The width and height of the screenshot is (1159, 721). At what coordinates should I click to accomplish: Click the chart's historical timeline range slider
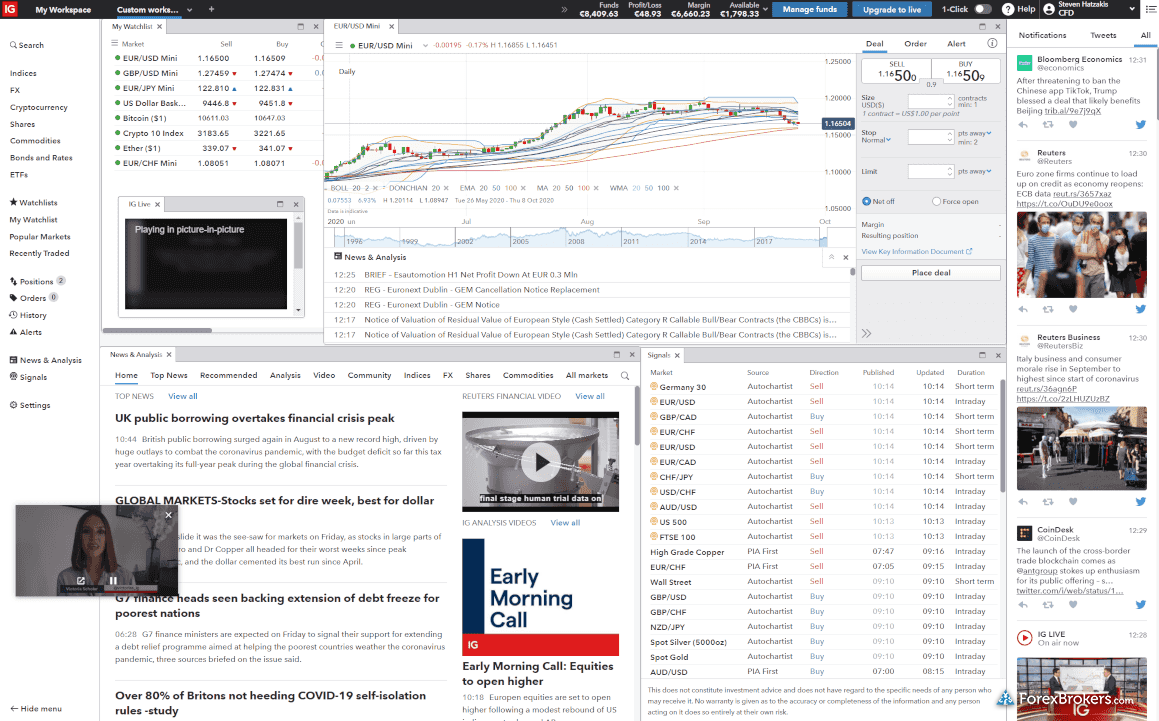[x=580, y=237]
